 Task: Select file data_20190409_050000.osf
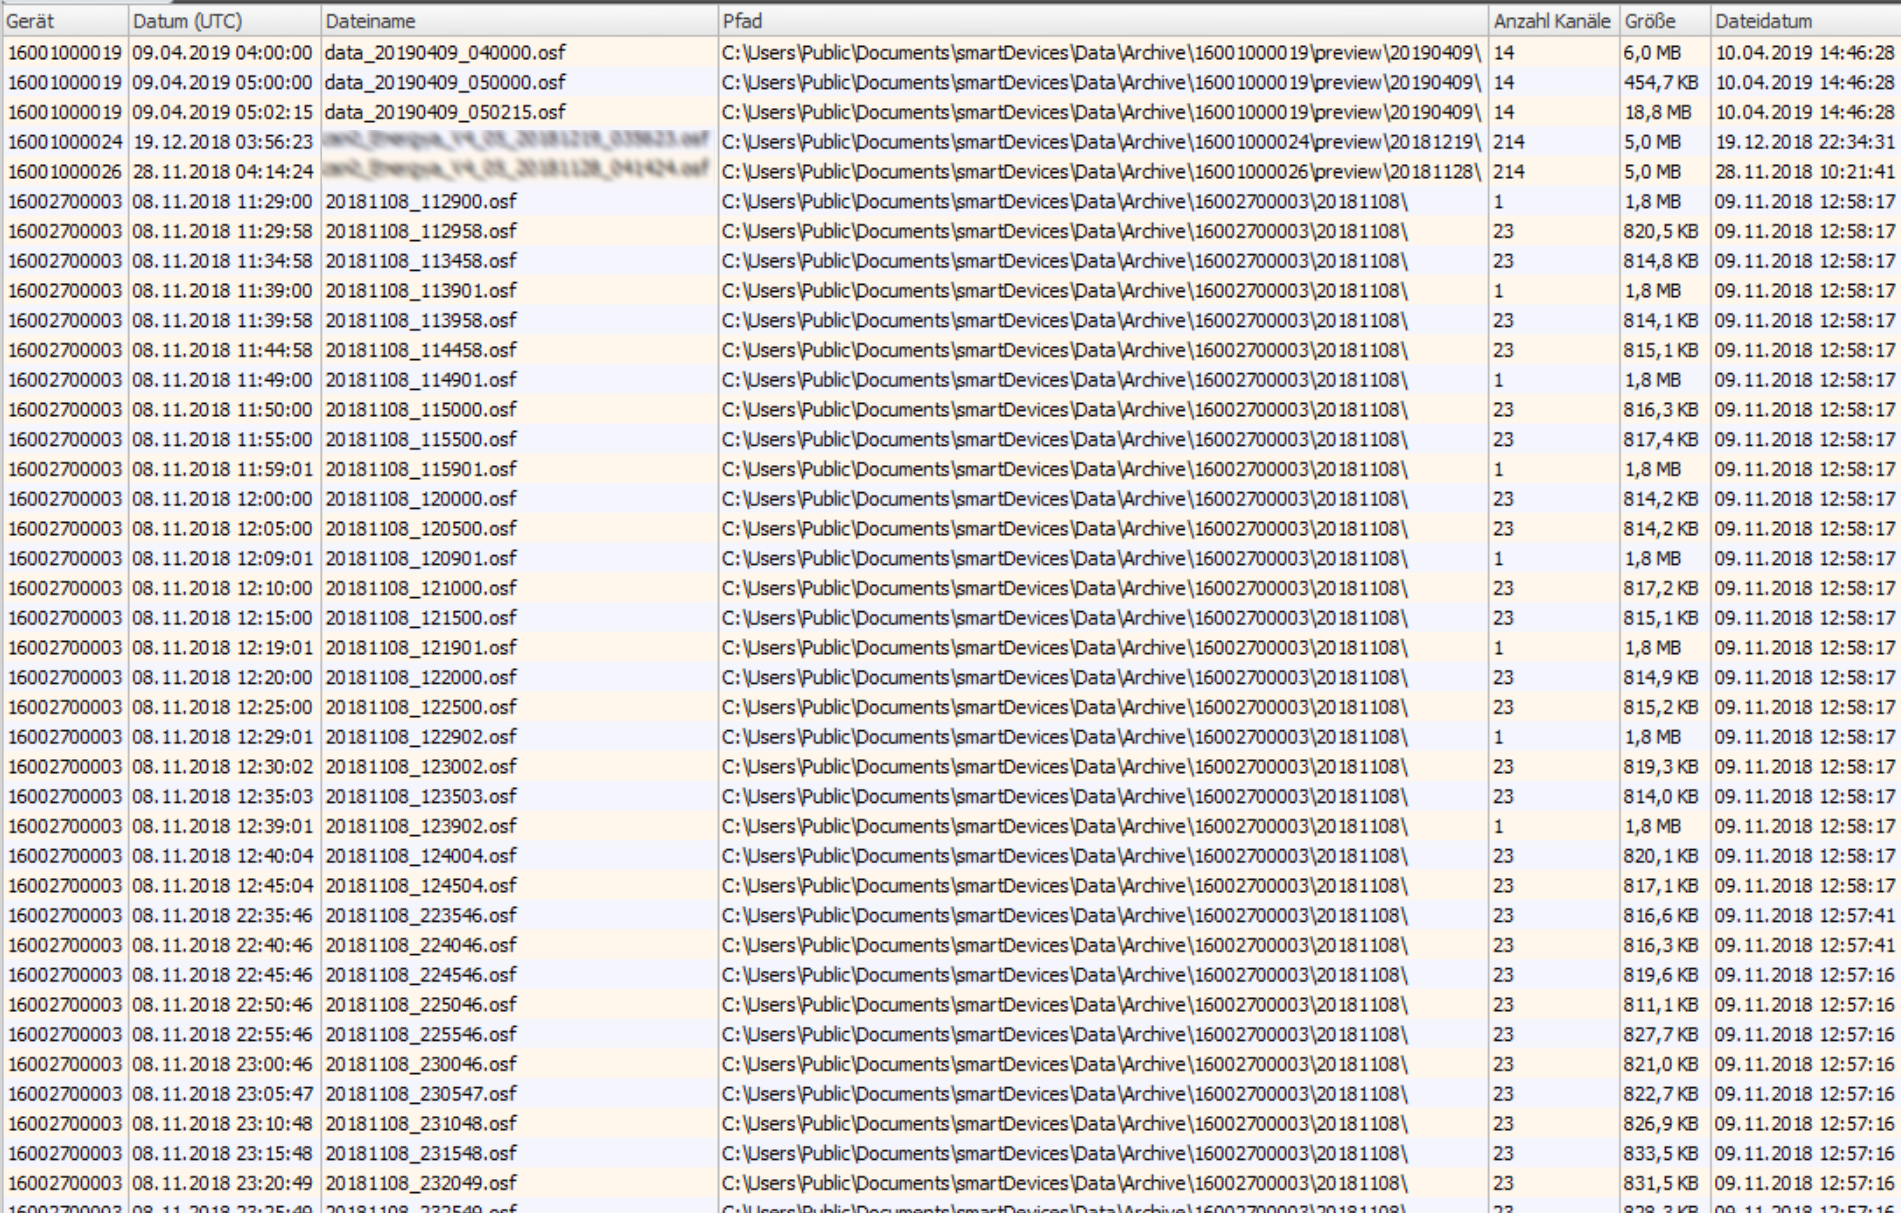(445, 82)
